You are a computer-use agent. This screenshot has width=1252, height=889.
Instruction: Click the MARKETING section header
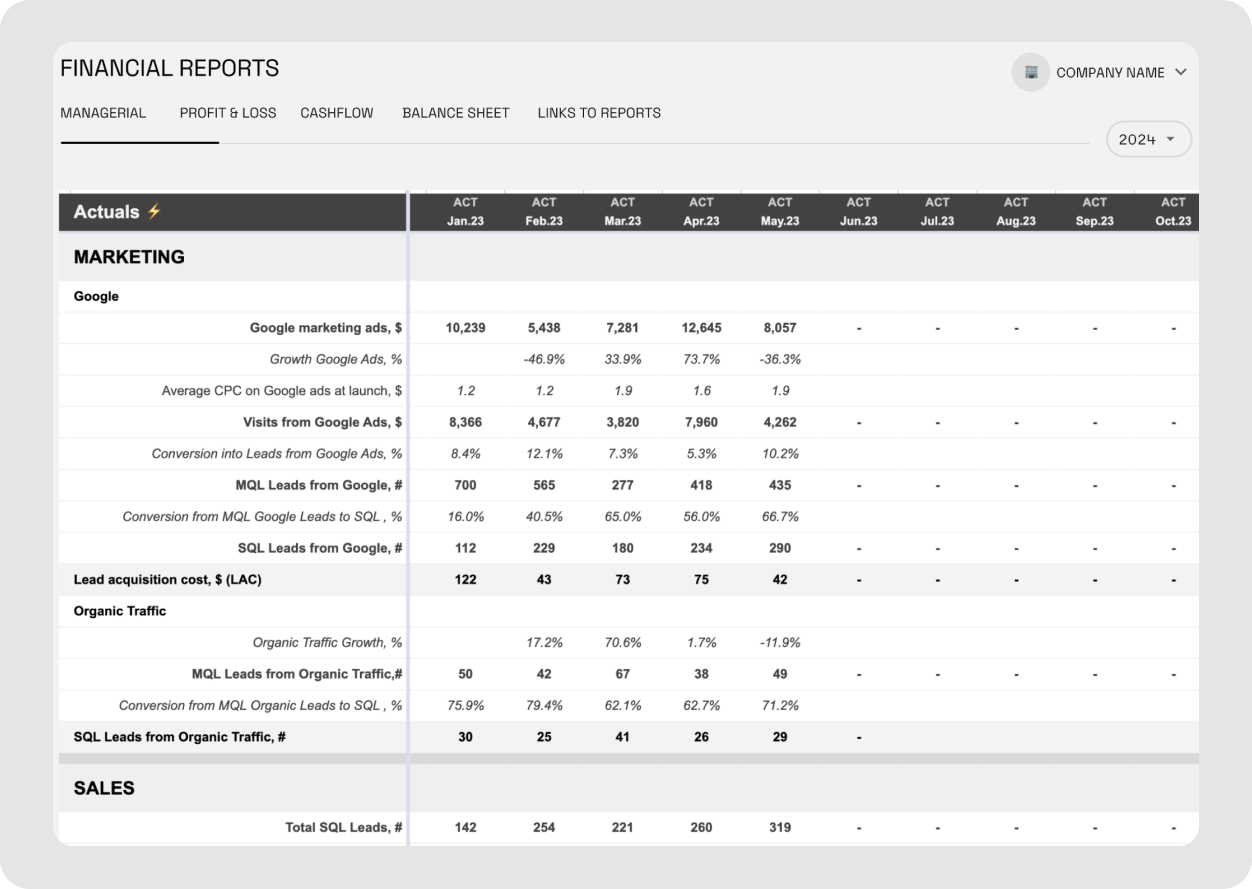[x=127, y=257]
